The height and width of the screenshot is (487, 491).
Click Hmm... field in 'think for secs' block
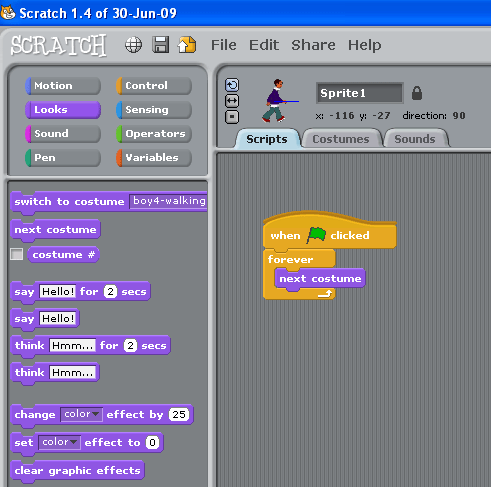tap(72, 345)
